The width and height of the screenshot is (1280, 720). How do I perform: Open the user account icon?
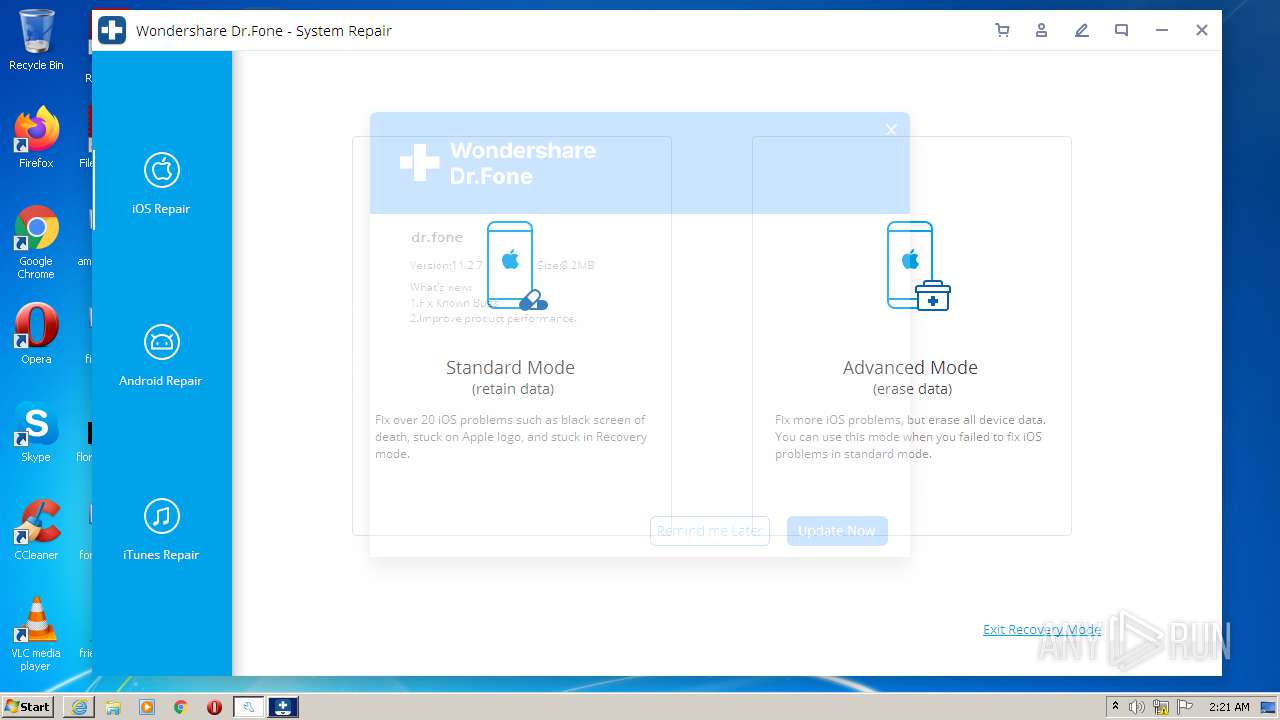click(x=1041, y=30)
